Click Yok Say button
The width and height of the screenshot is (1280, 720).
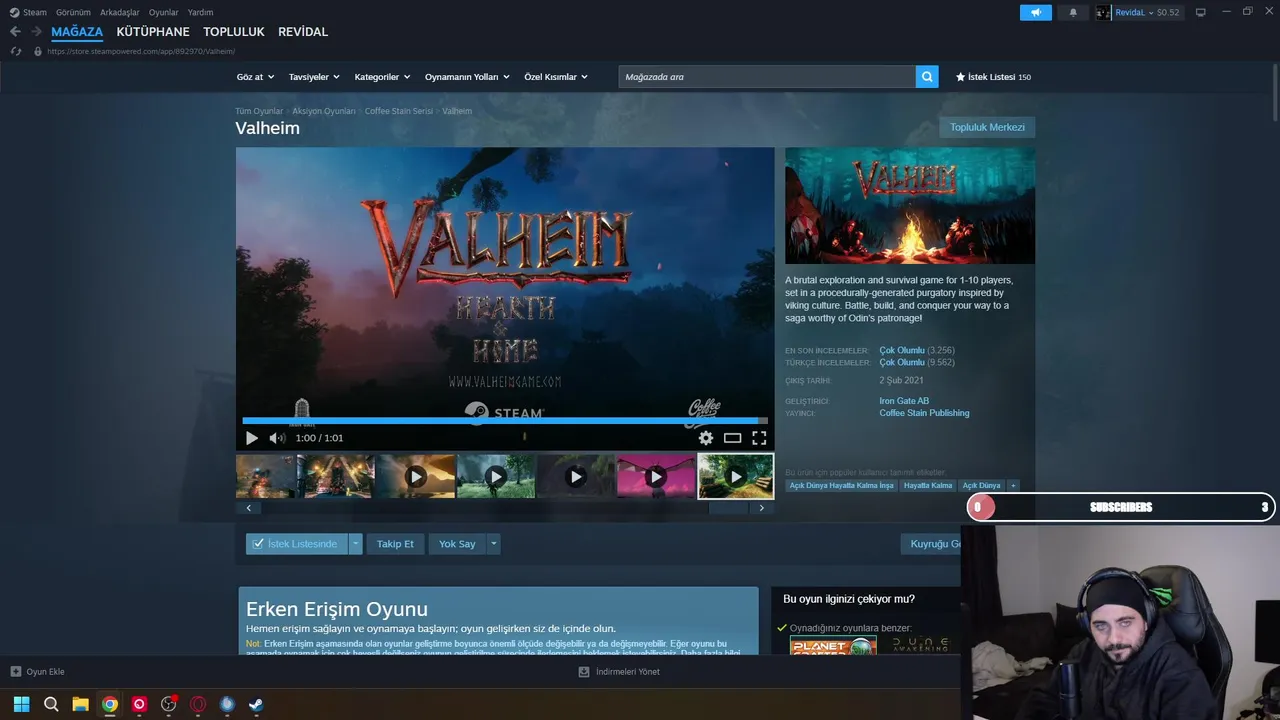[x=457, y=544]
